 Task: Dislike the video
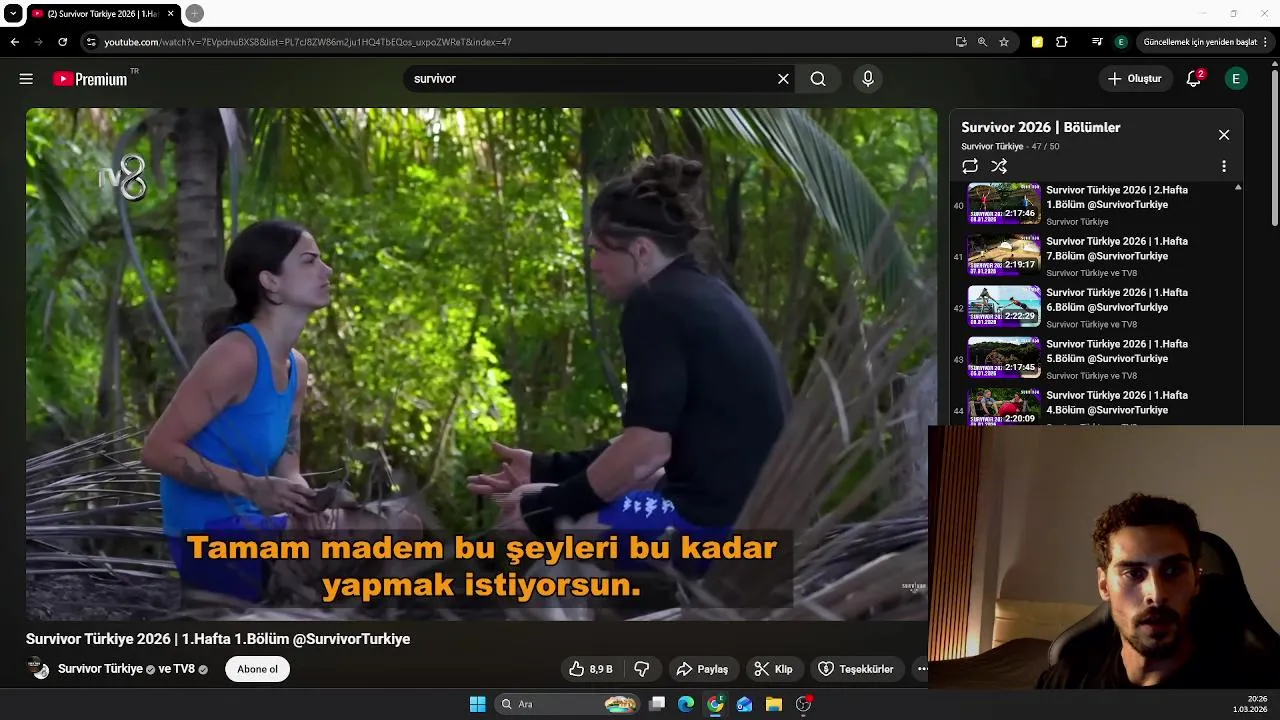pyautogui.click(x=642, y=669)
